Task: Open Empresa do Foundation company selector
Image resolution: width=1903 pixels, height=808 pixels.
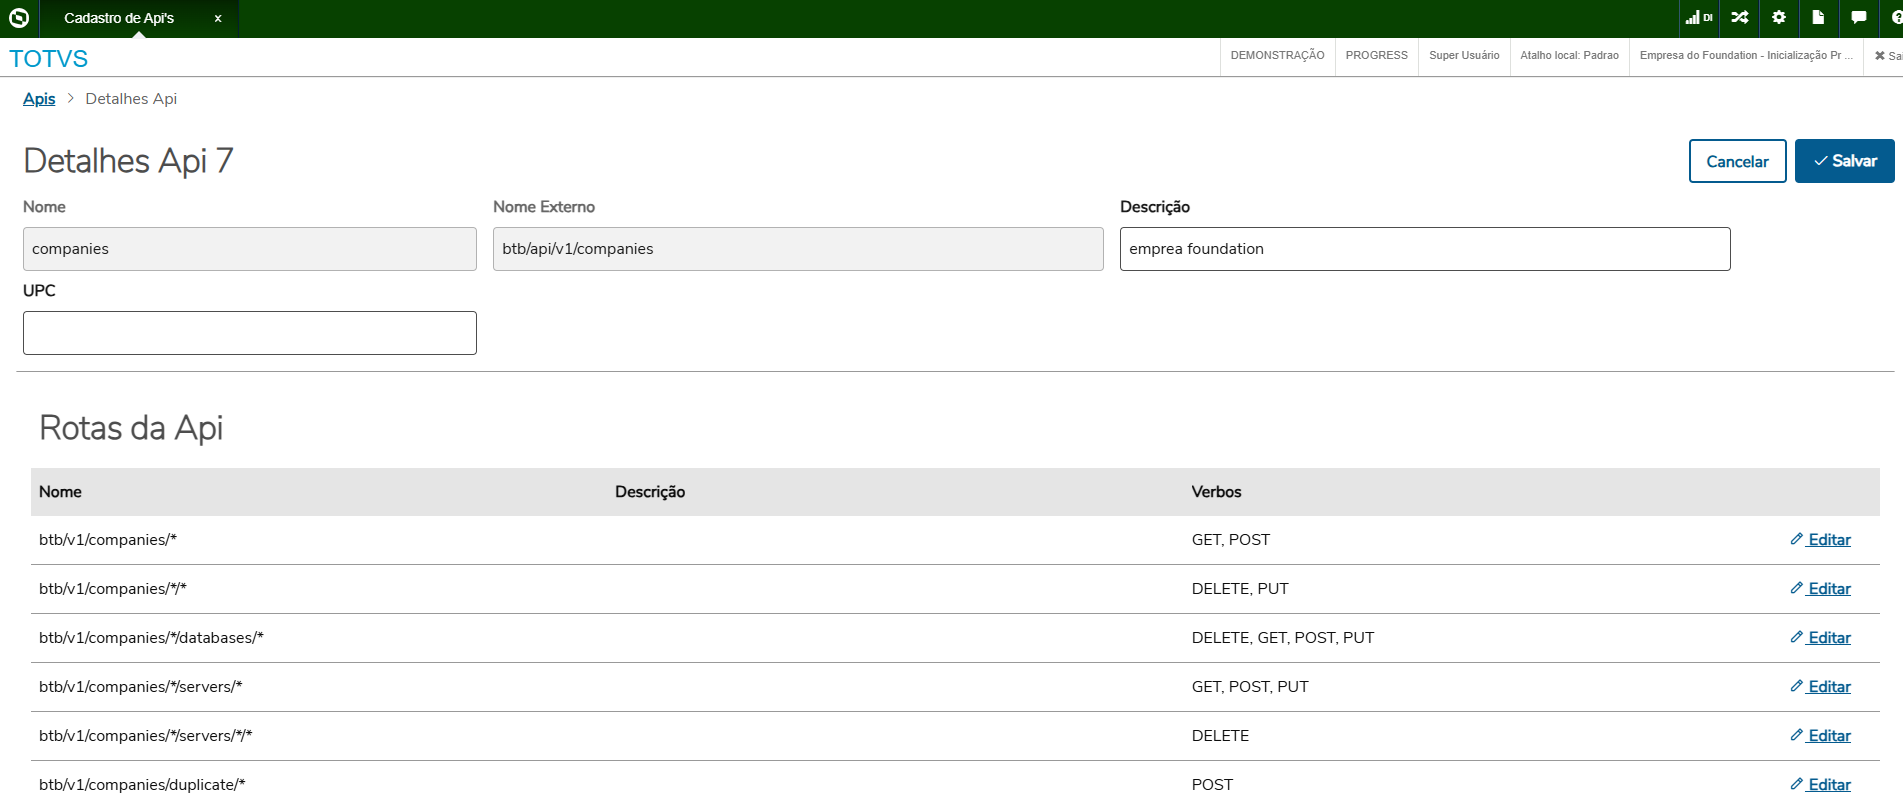Action: tap(1746, 56)
